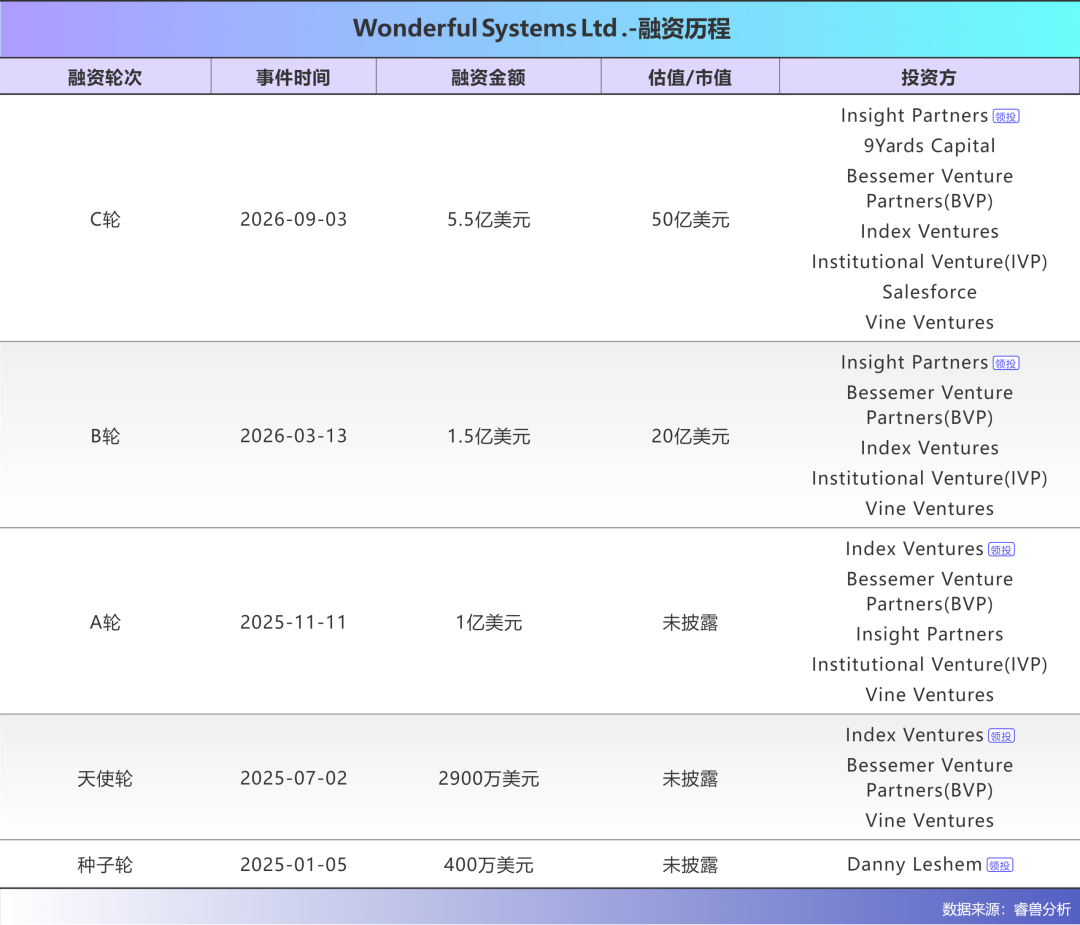Click 未披露 in the A轮 row
Screen dimensions: 1080x925
pyautogui.click(x=690, y=622)
